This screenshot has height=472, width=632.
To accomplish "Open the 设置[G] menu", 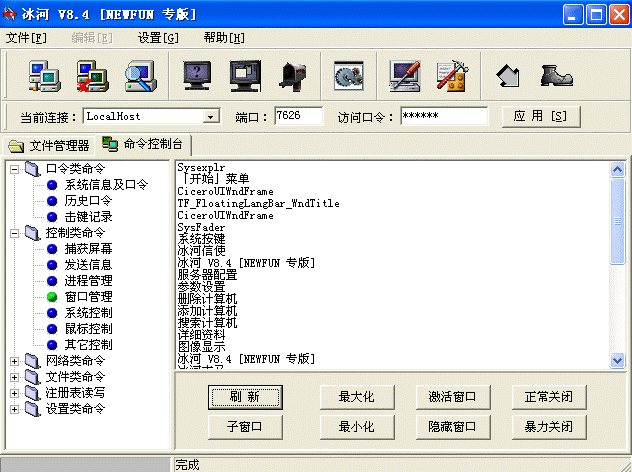I will click(x=158, y=38).
